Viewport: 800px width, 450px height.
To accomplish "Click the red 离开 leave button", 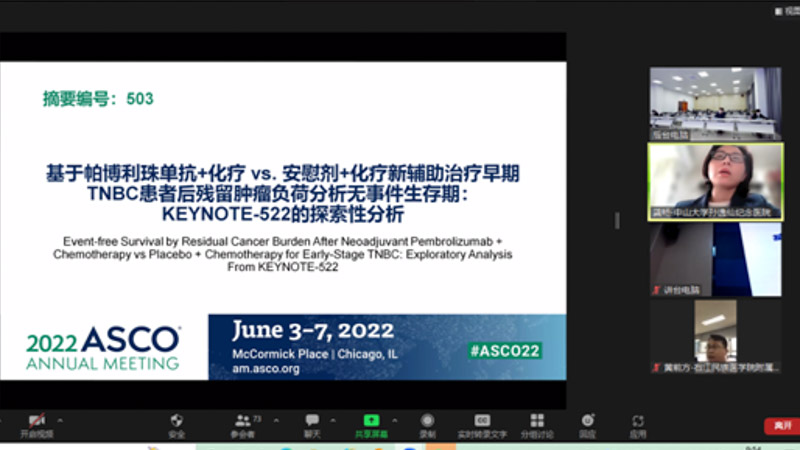I will tap(782, 426).
